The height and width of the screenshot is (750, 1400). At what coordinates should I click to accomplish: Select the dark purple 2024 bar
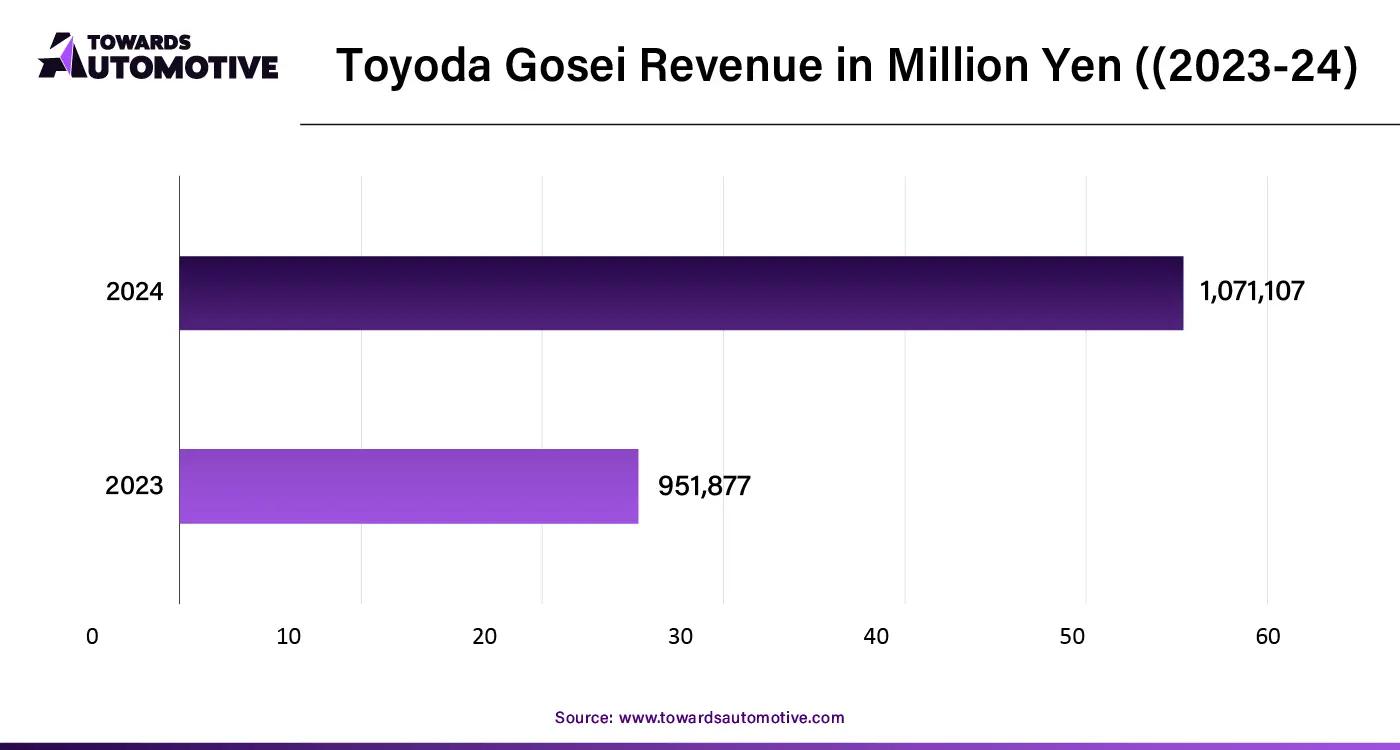[x=681, y=293]
